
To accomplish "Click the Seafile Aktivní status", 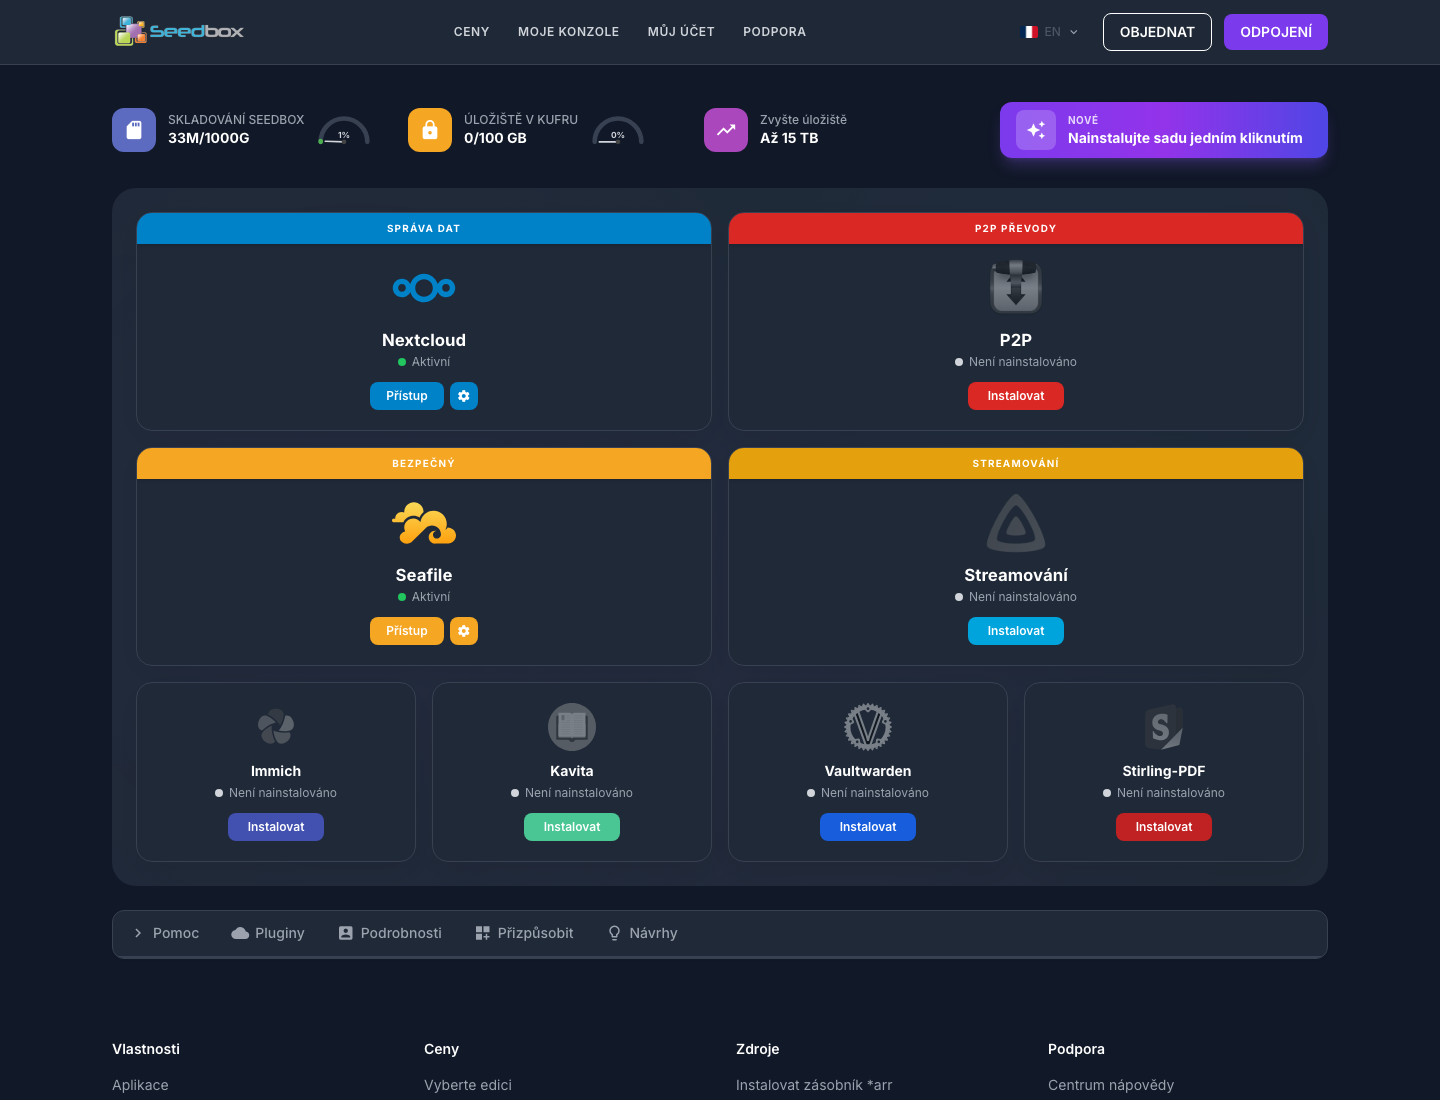I will (x=424, y=597).
